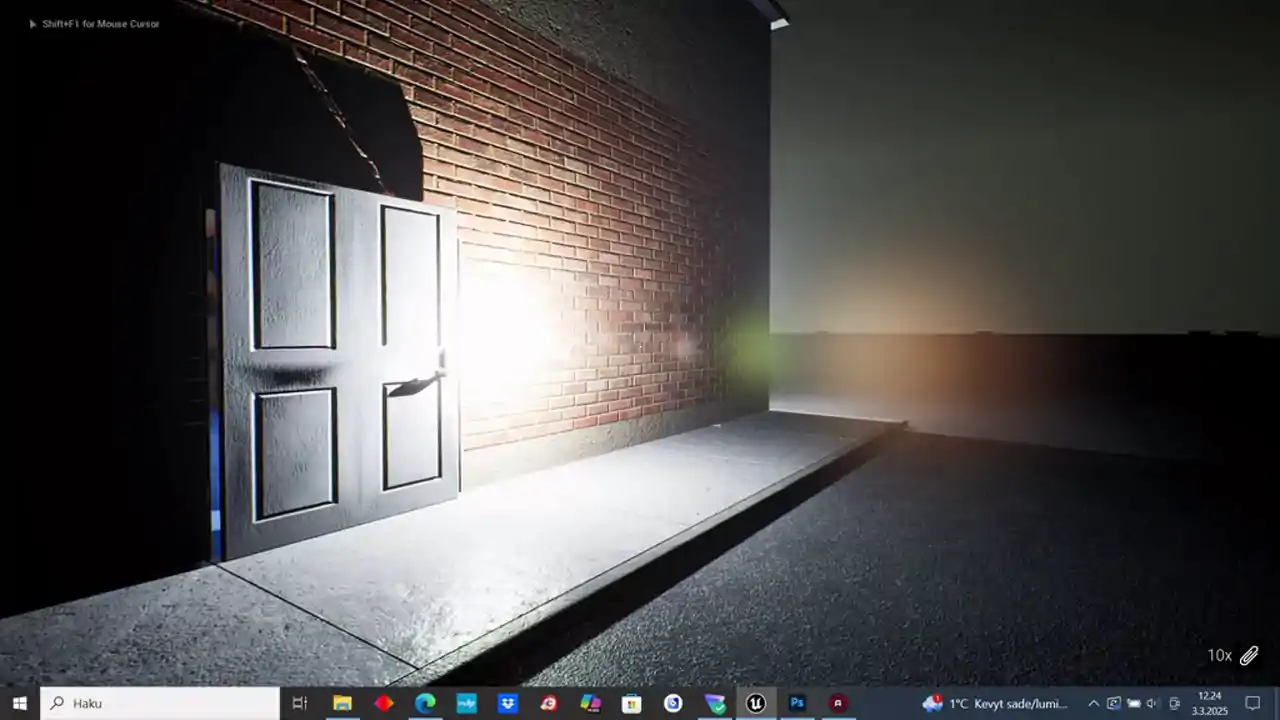This screenshot has height=720, width=1280.
Task: Open the Windows notification center
Action: pyautogui.click(x=1252, y=703)
